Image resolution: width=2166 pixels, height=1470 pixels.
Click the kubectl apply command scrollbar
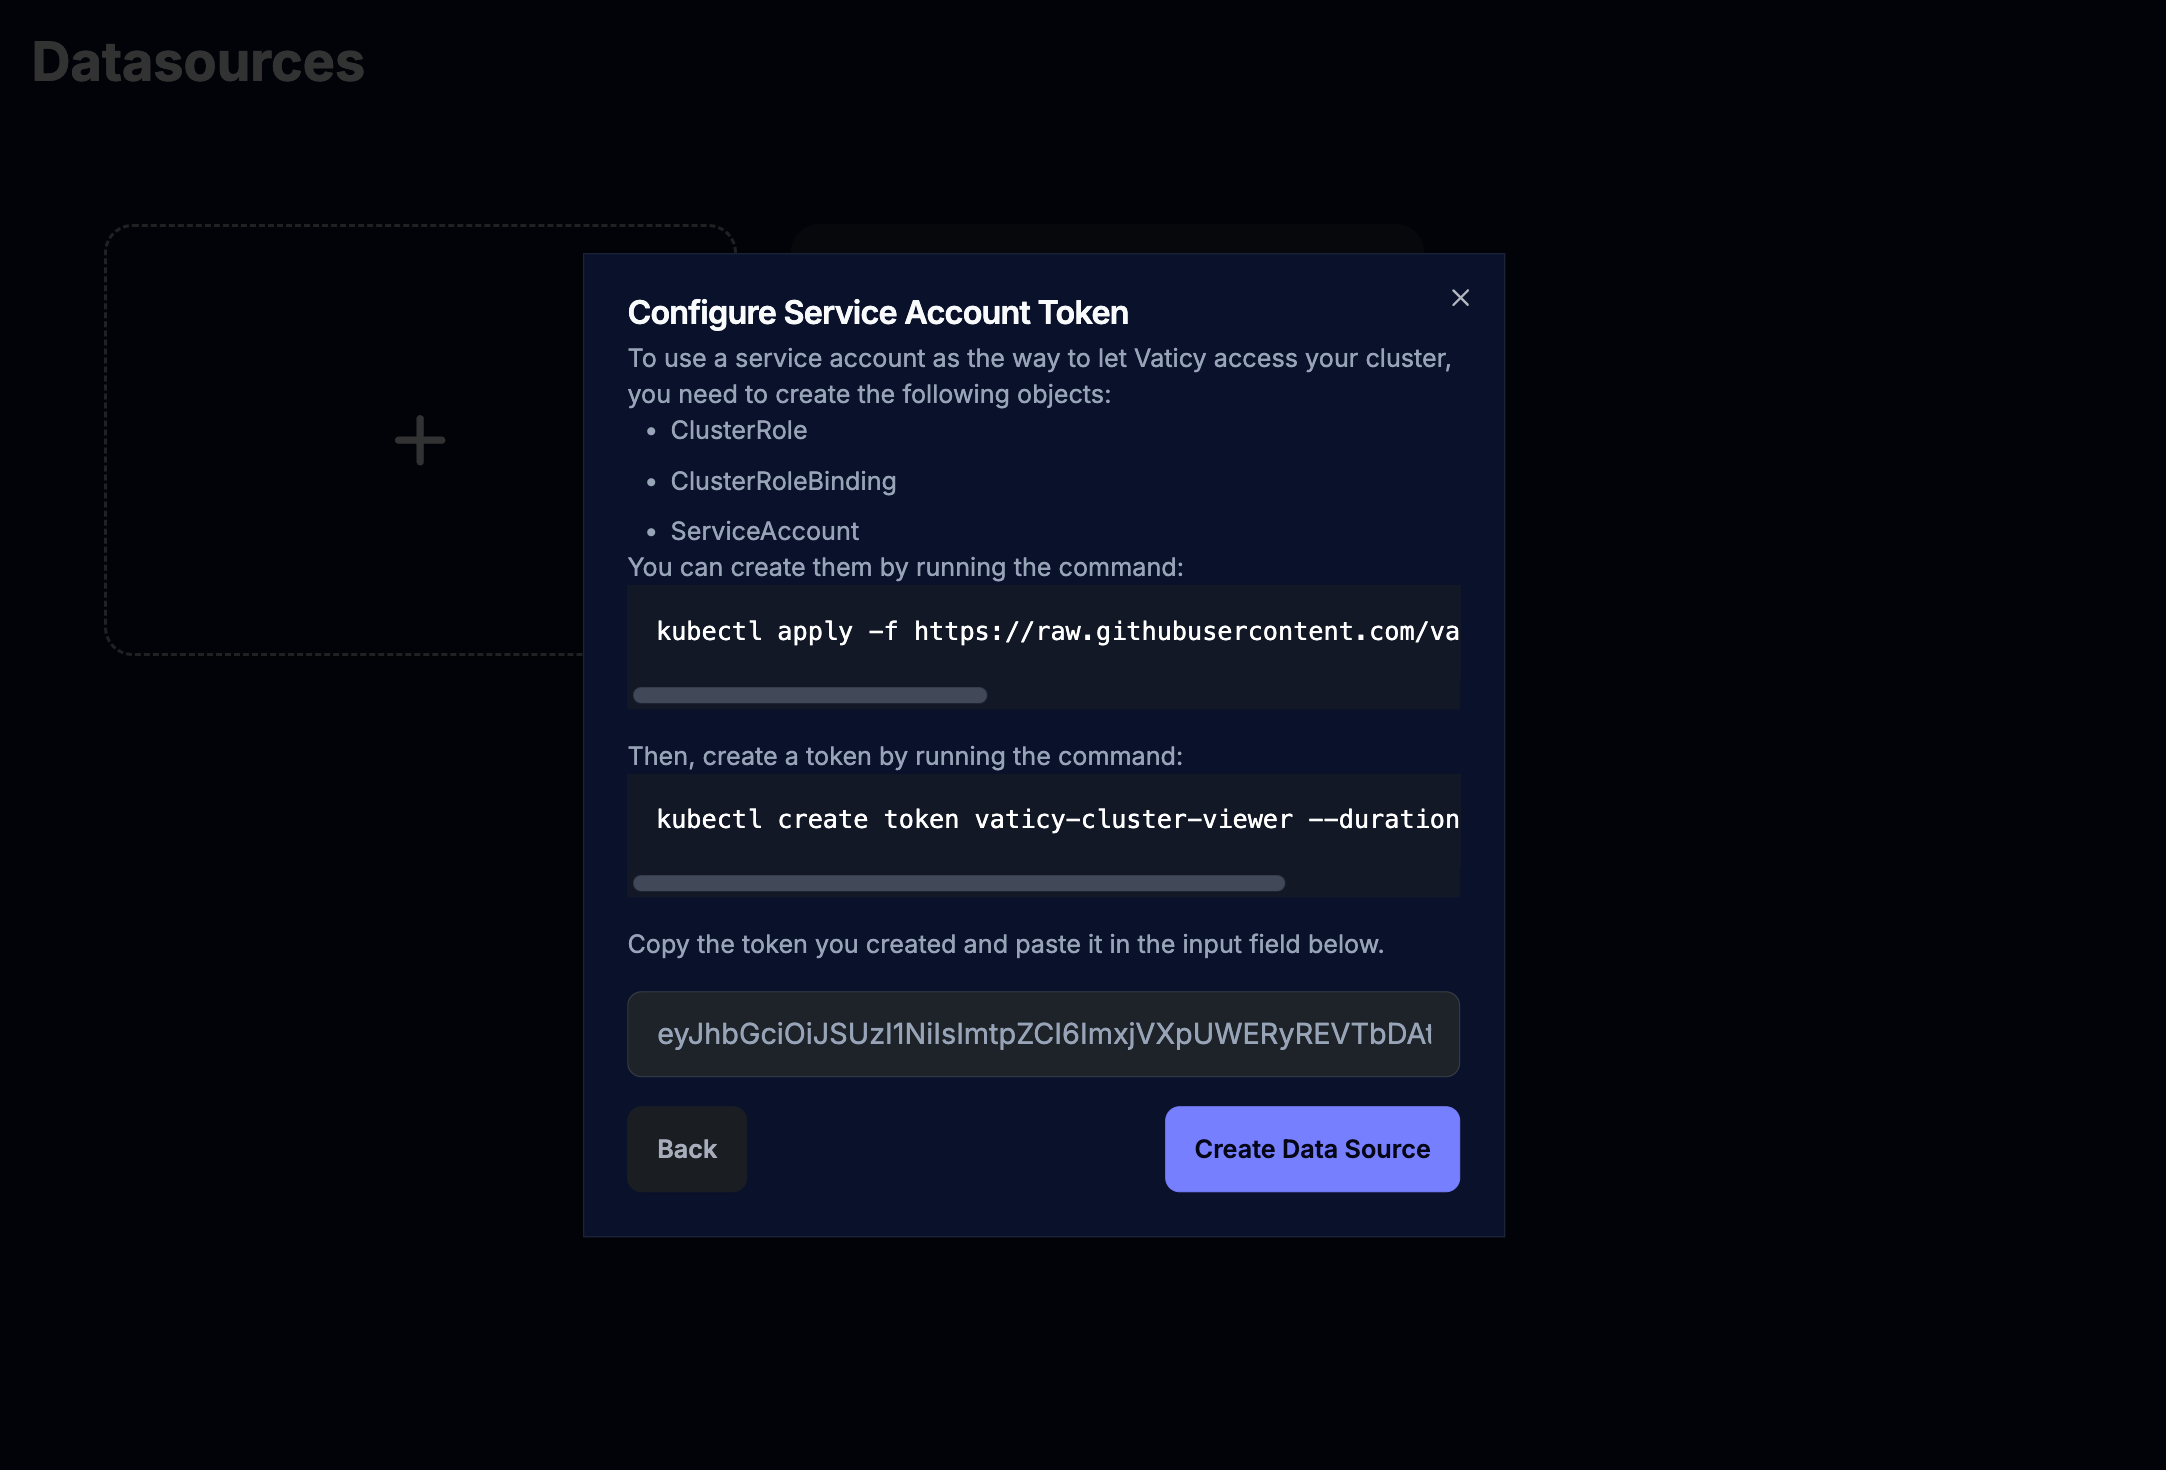810,695
